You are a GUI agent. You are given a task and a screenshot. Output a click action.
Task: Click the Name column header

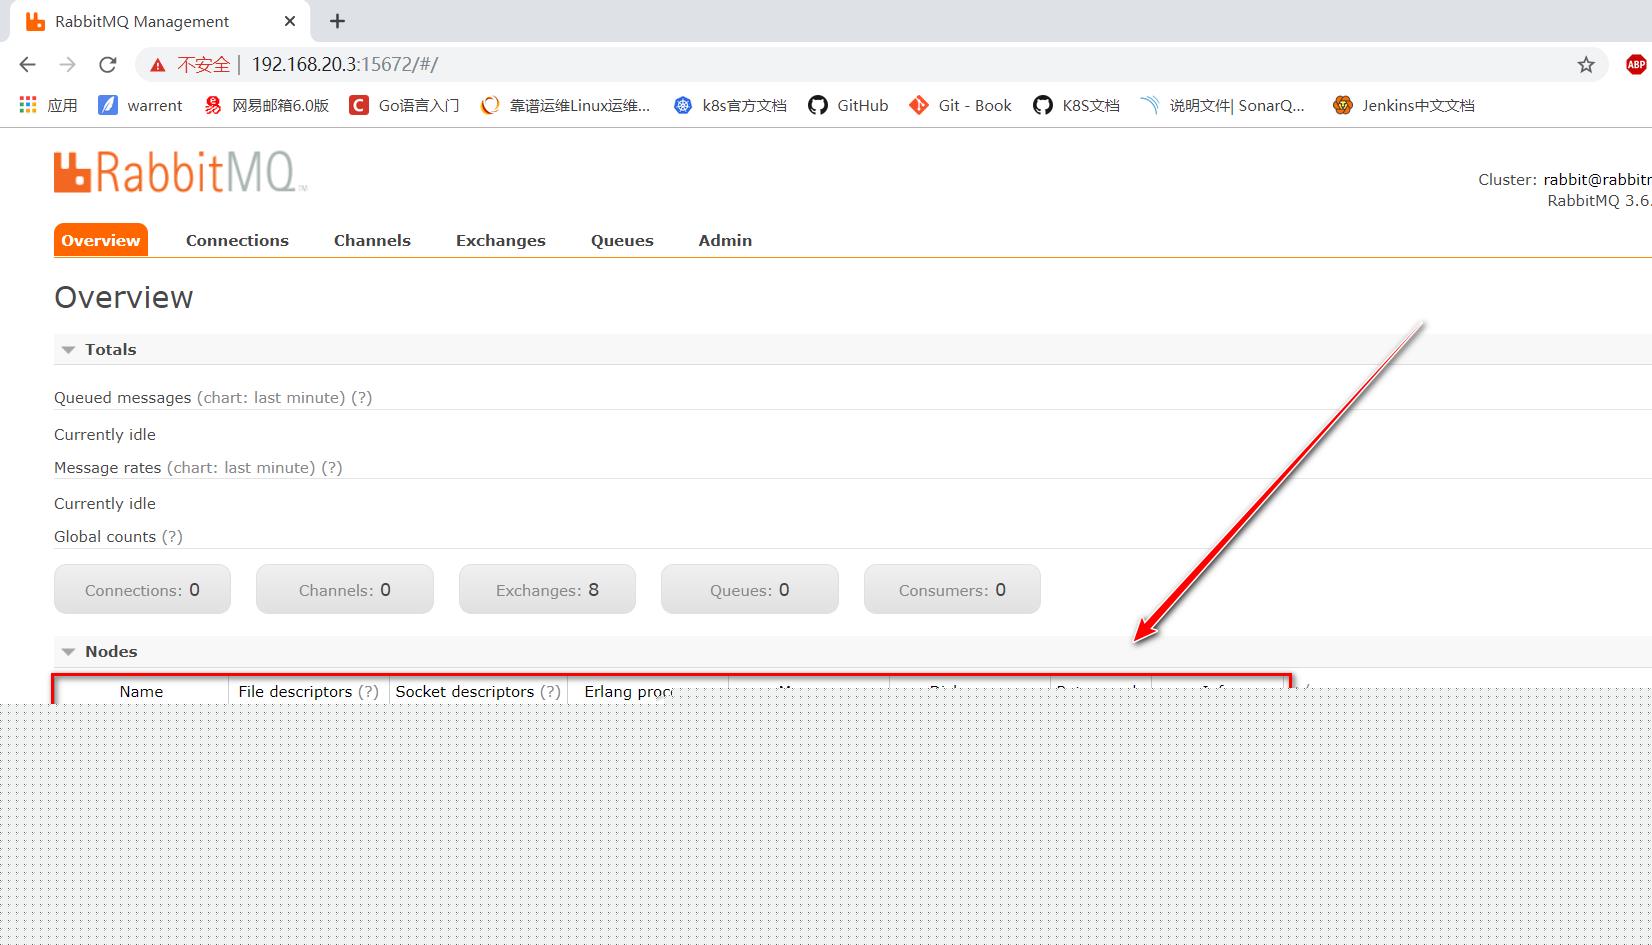(x=141, y=691)
